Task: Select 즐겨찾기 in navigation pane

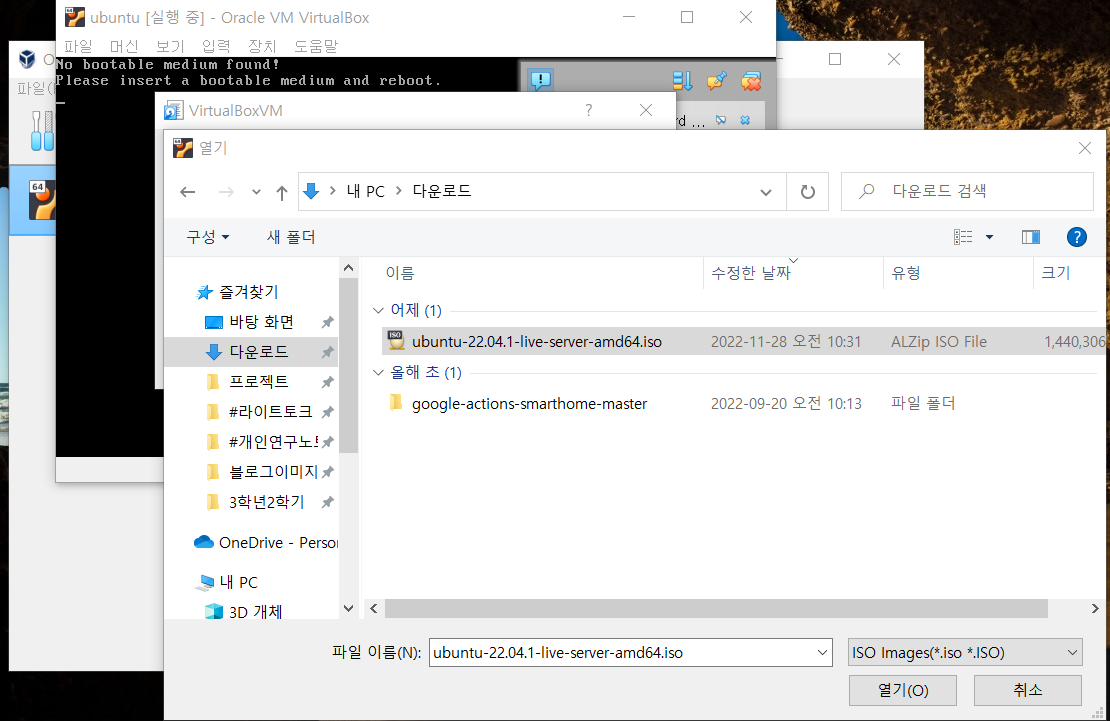Action: (x=248, y=292)
